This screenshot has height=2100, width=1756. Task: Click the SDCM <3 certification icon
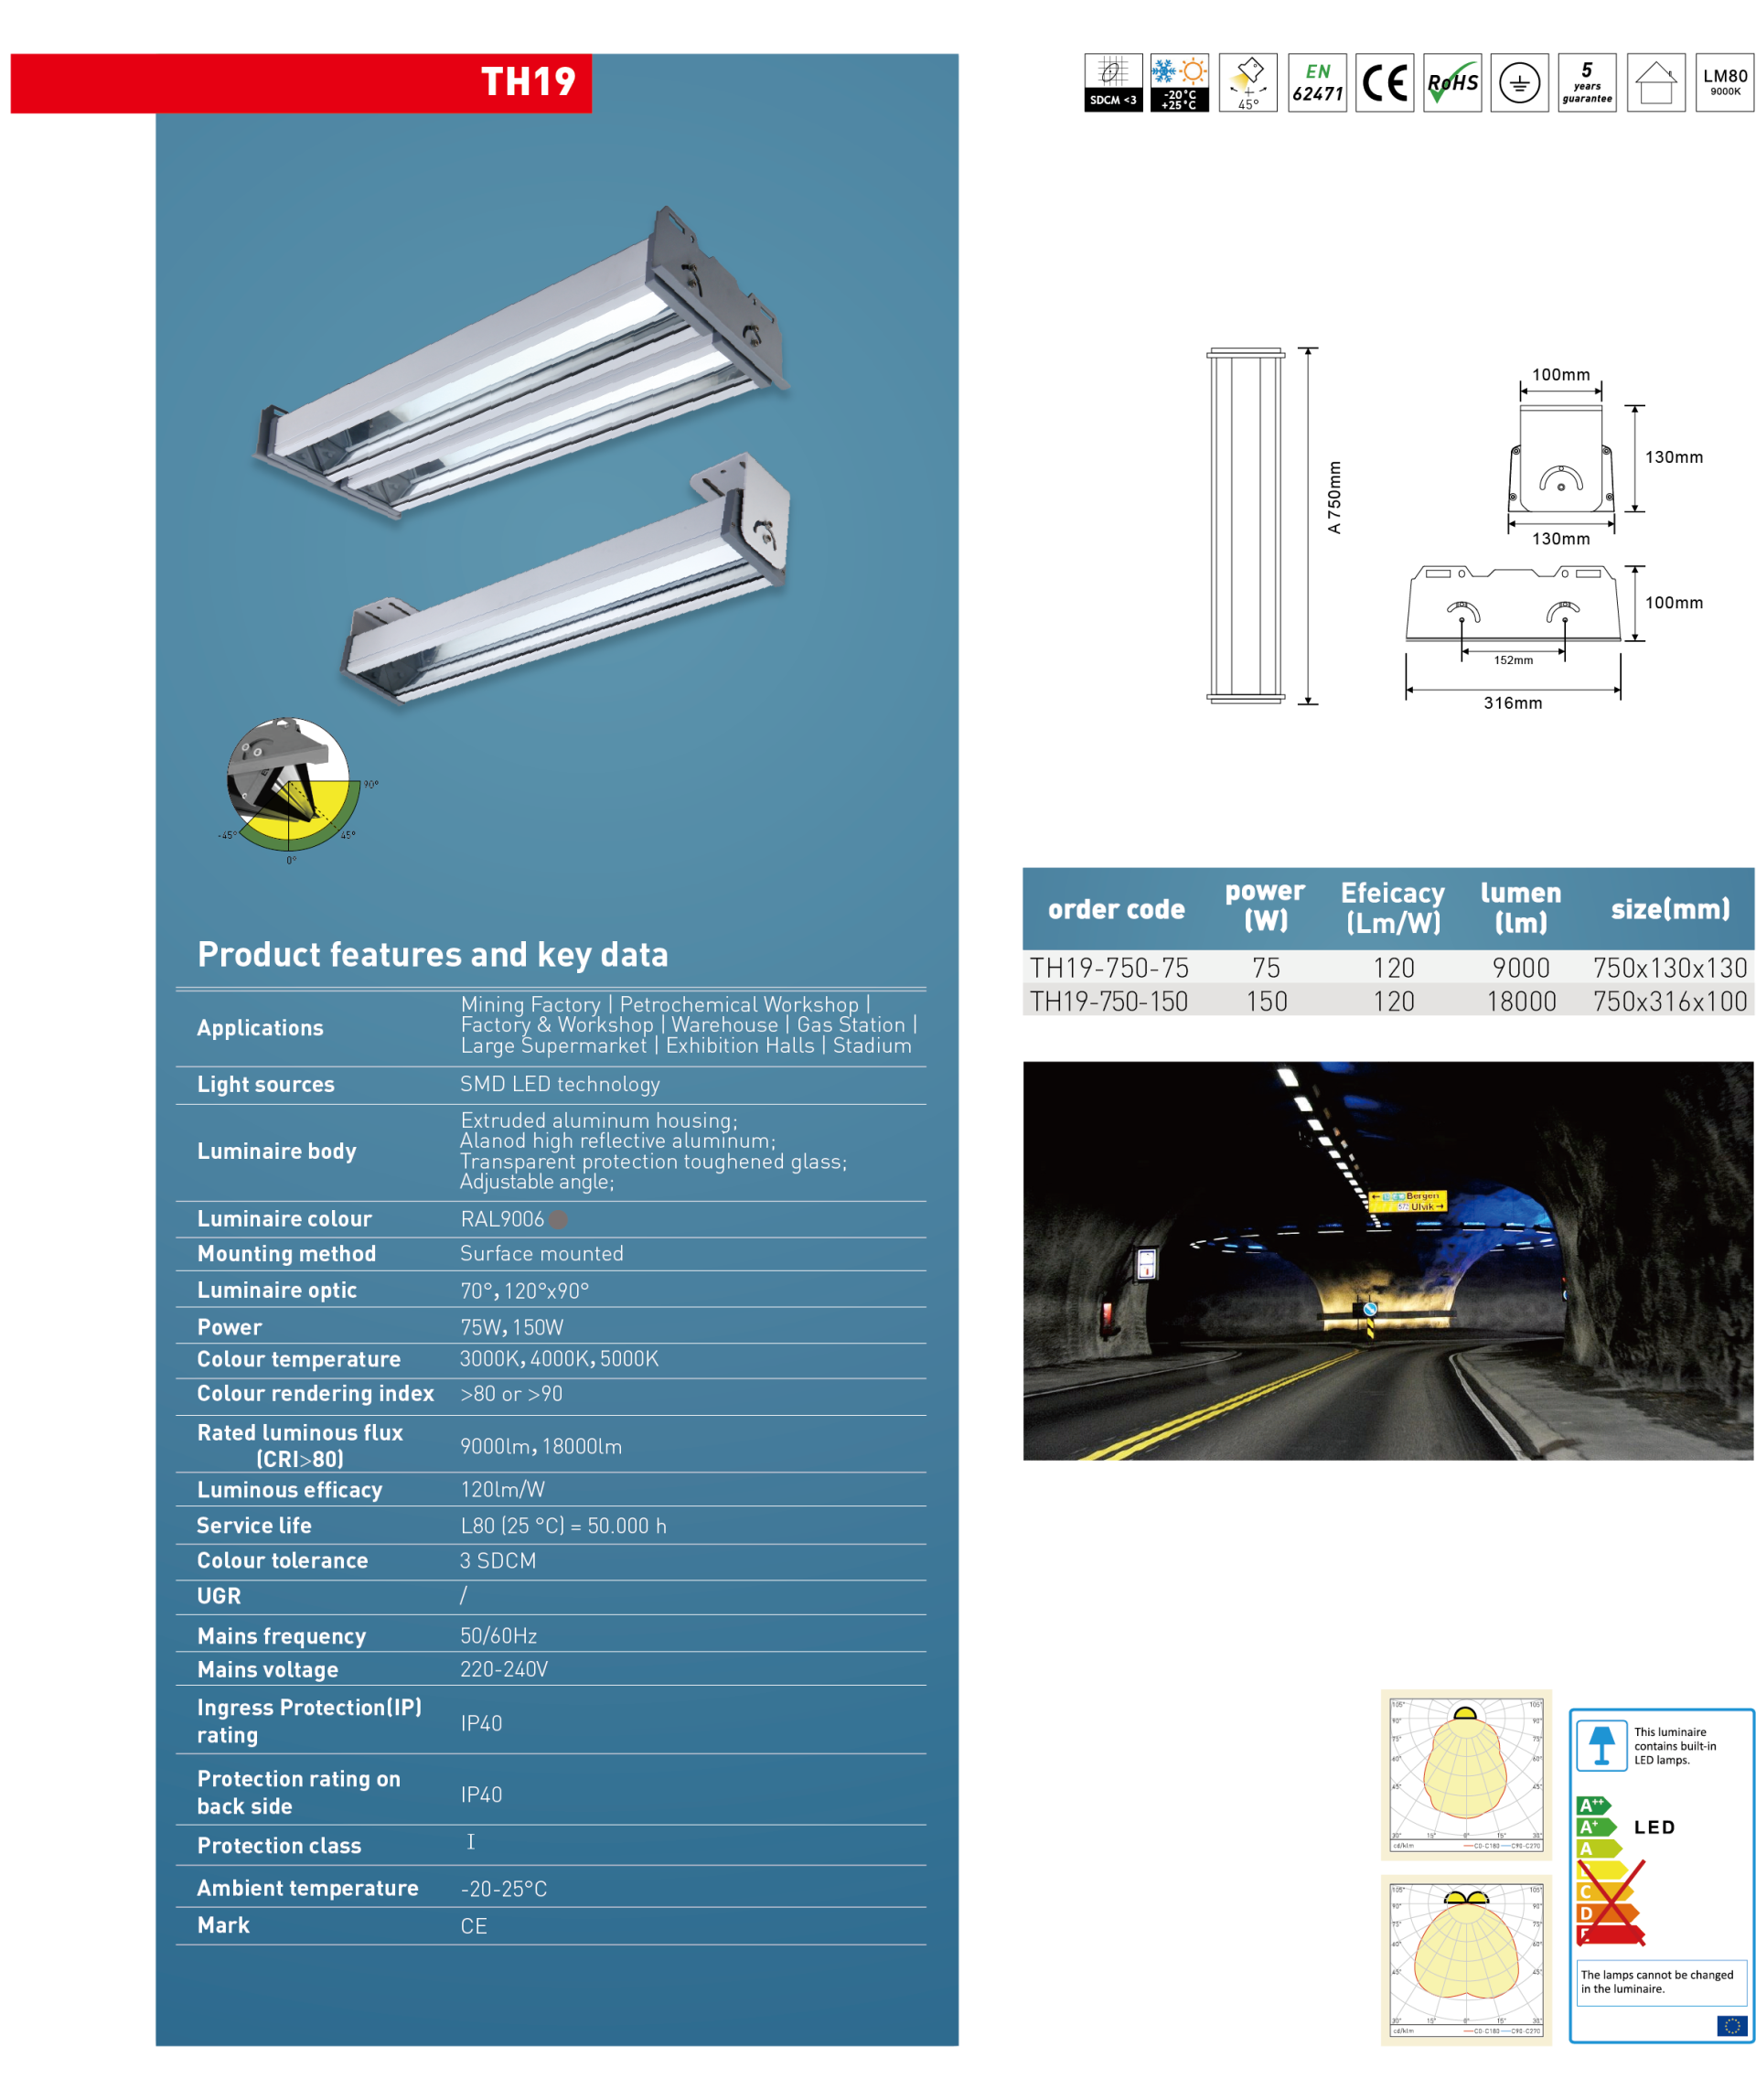click(x=1112, y=82)
